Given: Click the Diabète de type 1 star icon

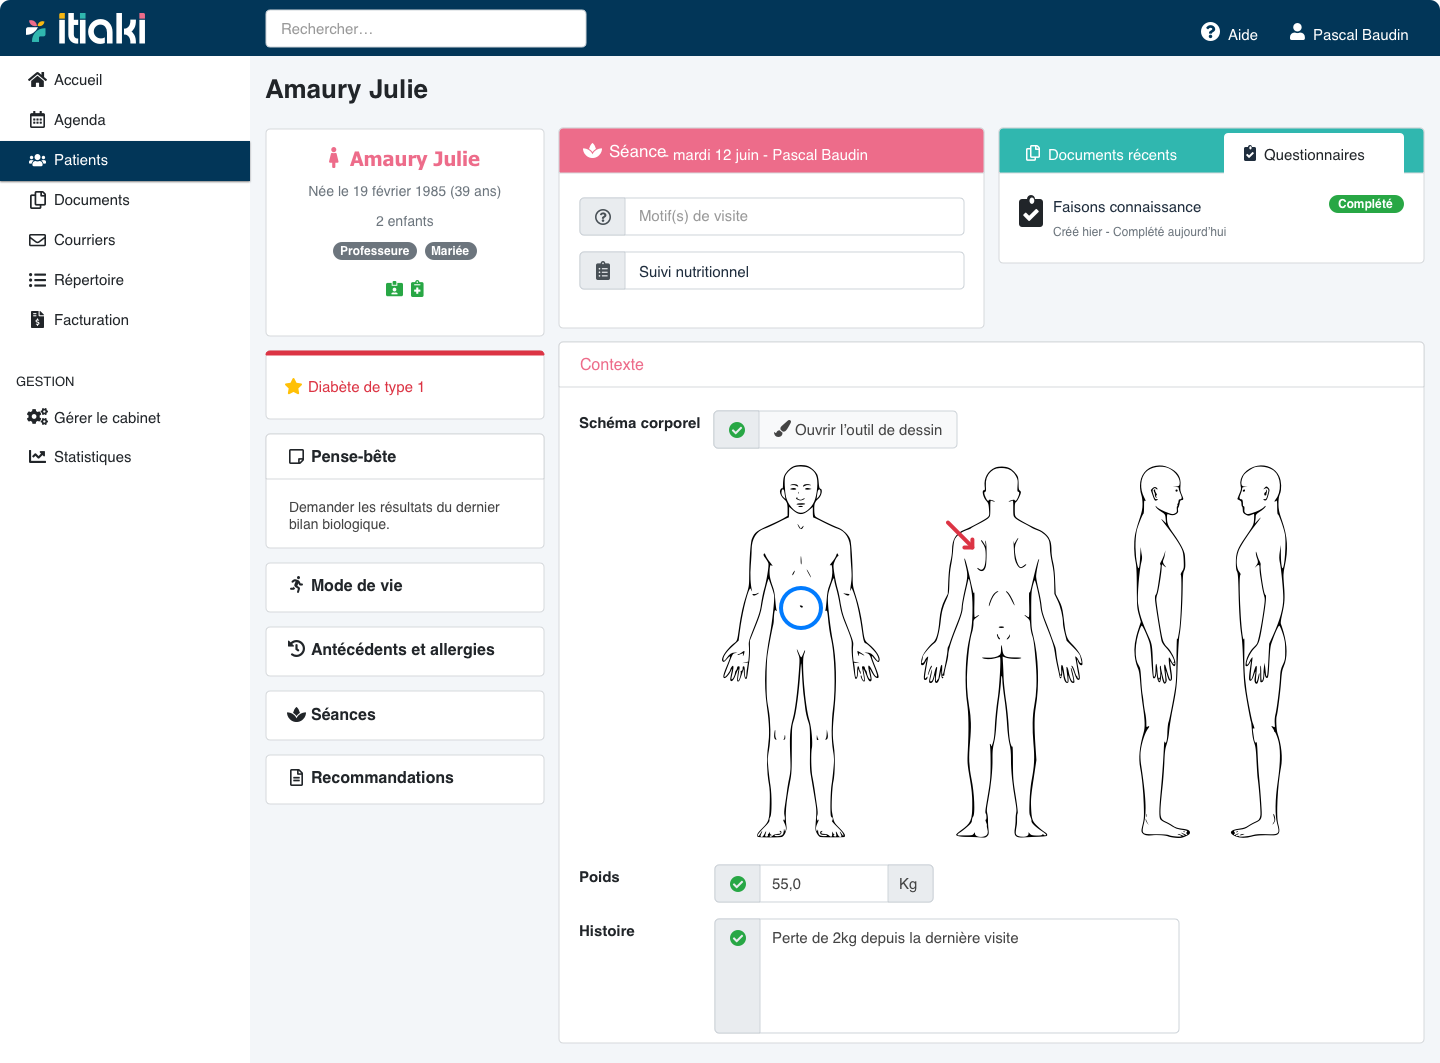Looking at the screenshot, I should 293,387.
